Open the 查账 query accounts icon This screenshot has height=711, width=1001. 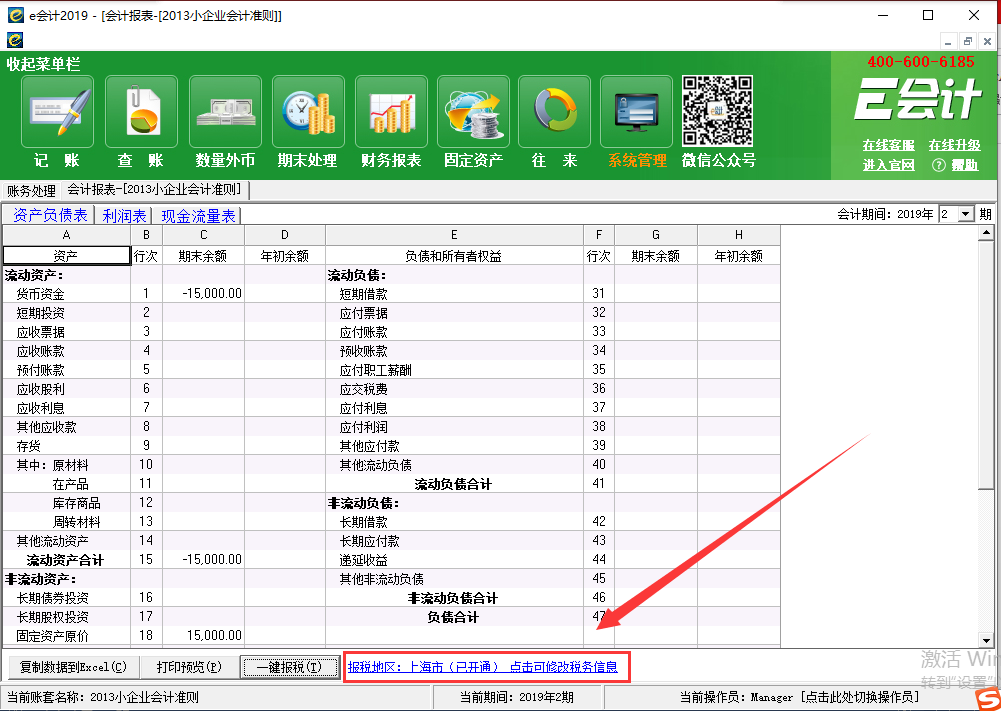pos(141,112)
